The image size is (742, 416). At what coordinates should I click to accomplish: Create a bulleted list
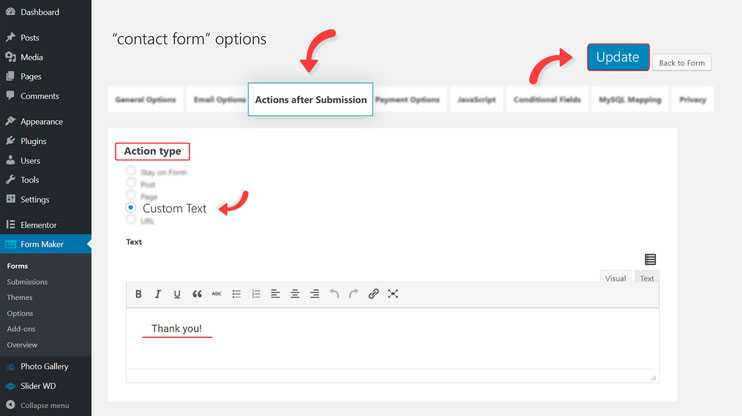click(x=236, y=294)
